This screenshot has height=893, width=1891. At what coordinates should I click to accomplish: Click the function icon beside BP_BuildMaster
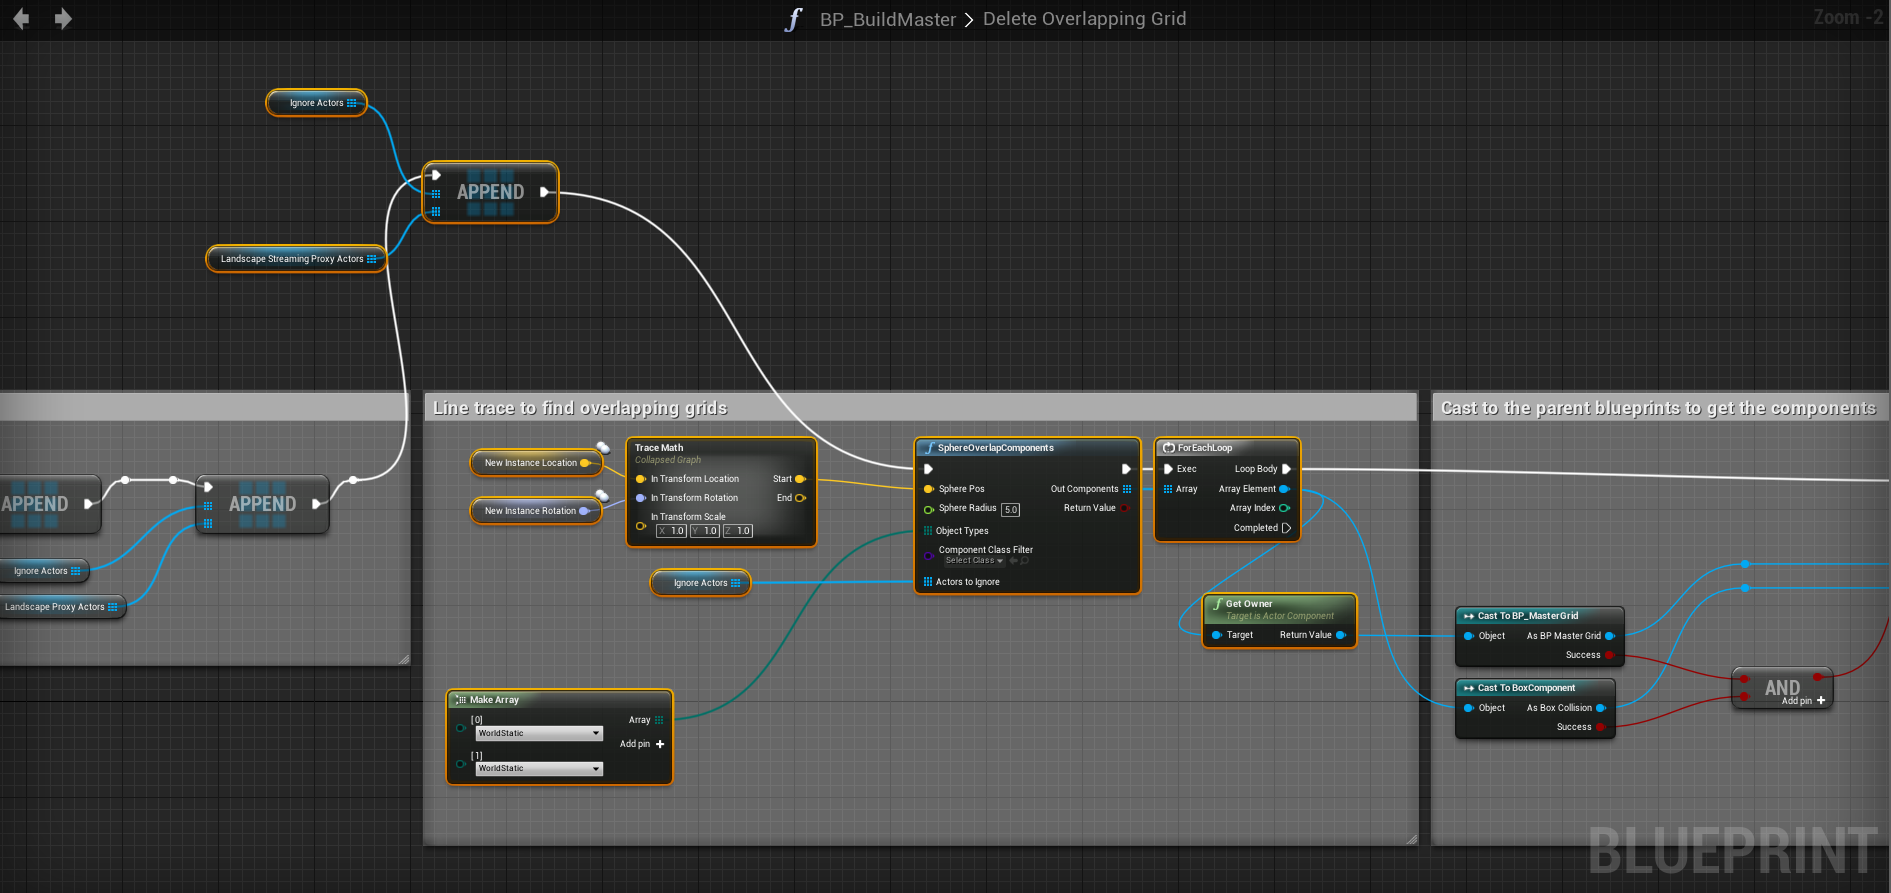794,20
